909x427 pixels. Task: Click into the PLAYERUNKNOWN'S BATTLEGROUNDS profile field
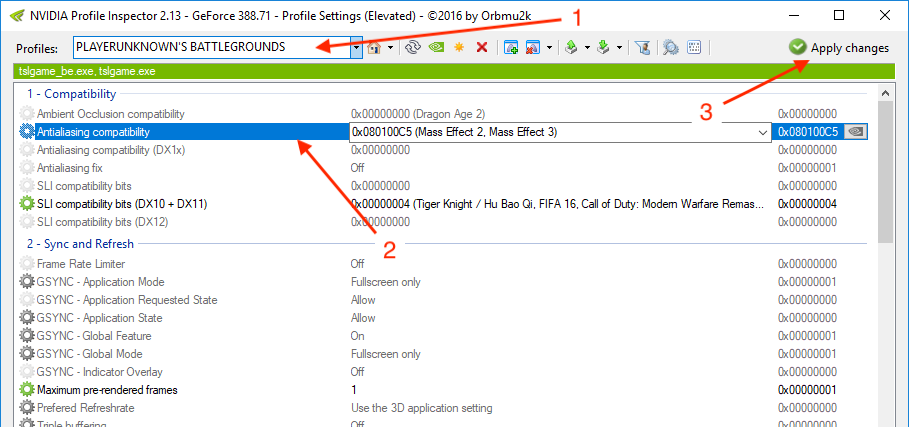click(212, 48)
